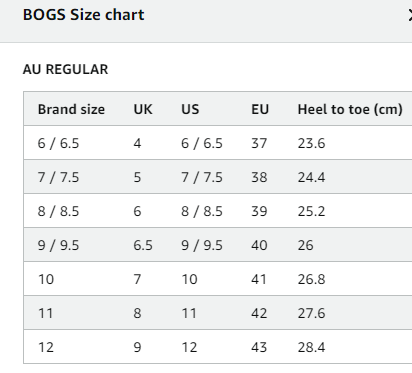Click the Brand size column header

point(71,109)
